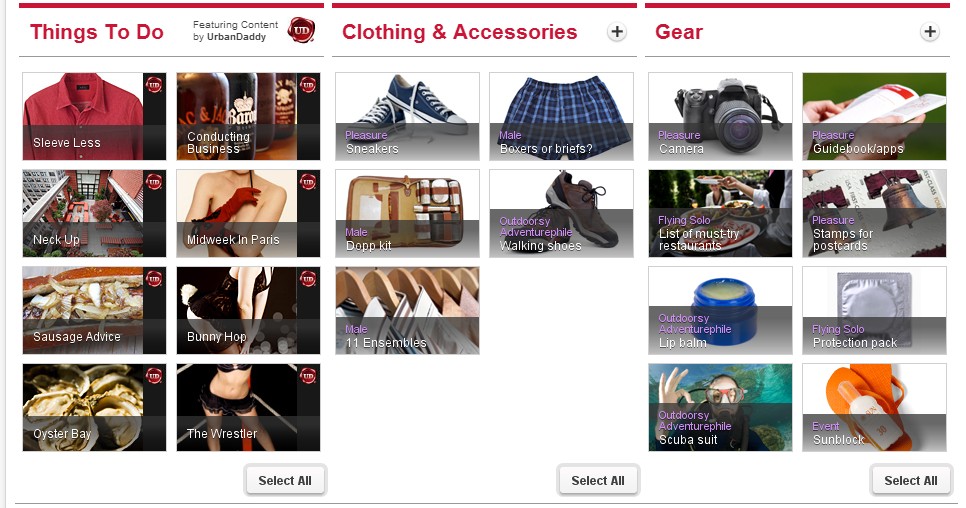The width and height of the screenshot is (966, 508).
Task: Click UD badge on Midweek In Paris tile
Action: click(308, 182)
